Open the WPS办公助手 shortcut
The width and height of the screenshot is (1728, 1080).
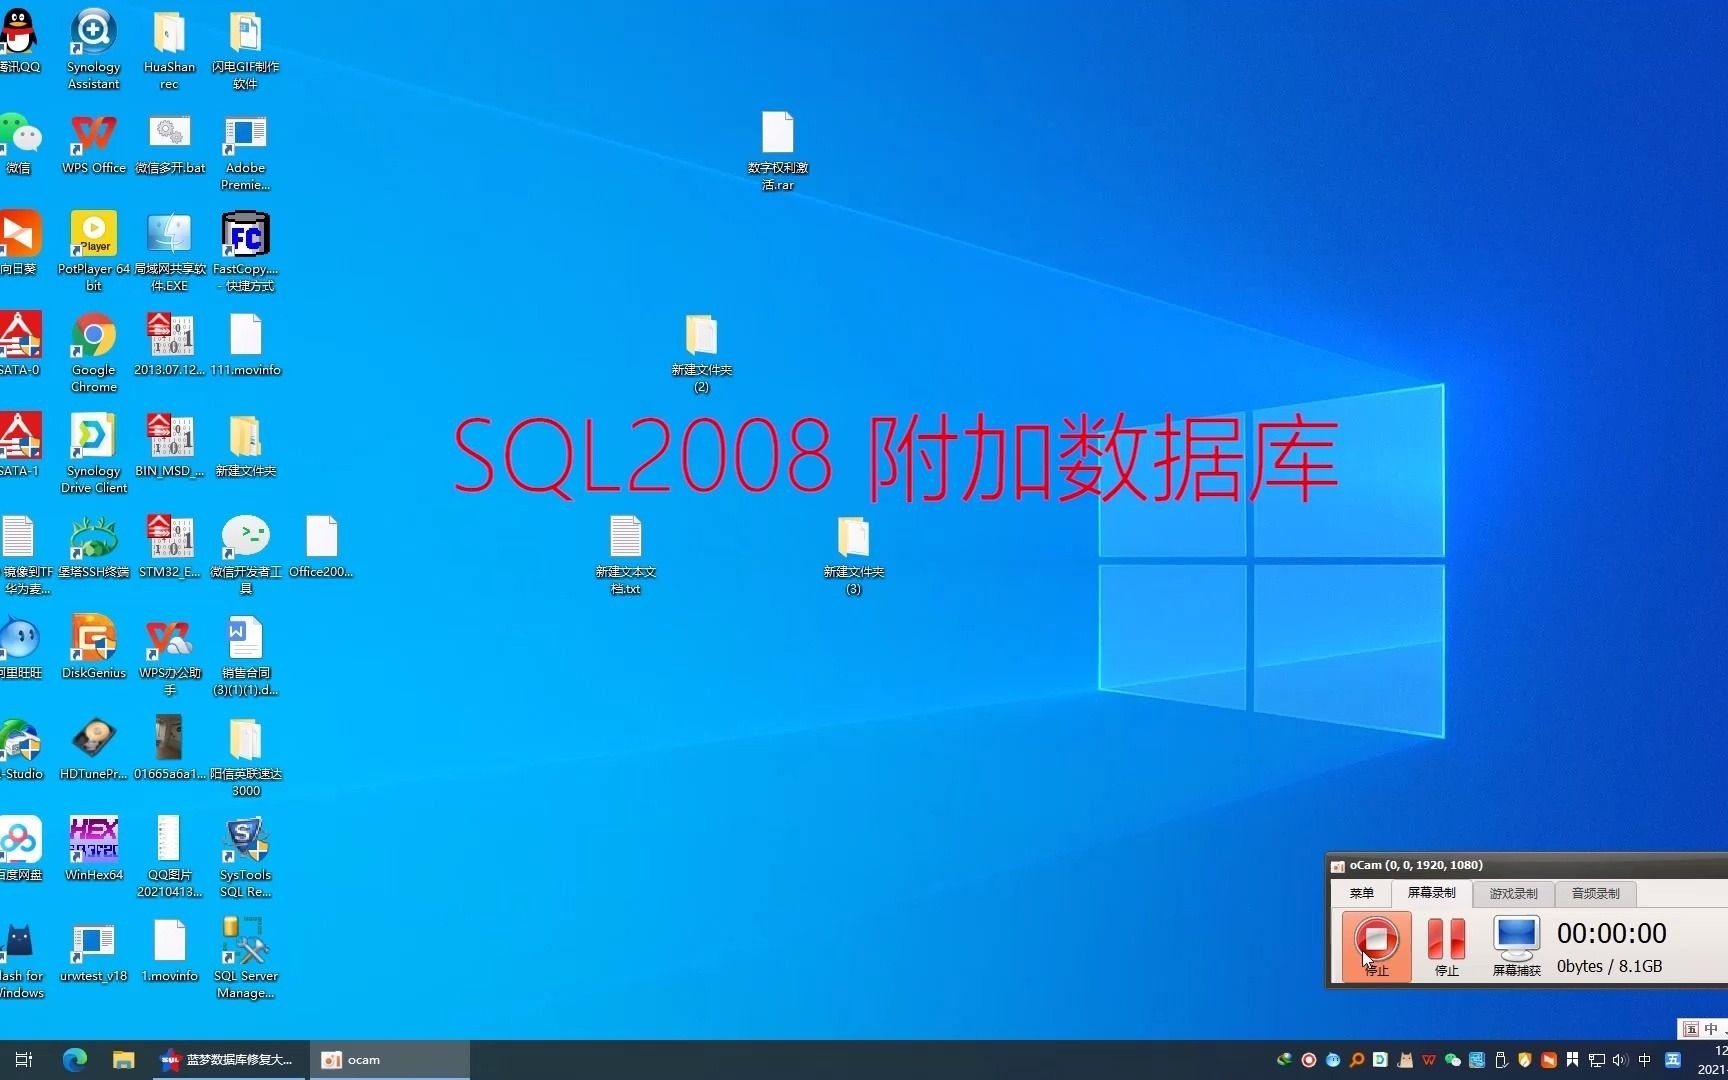point(169,654)
